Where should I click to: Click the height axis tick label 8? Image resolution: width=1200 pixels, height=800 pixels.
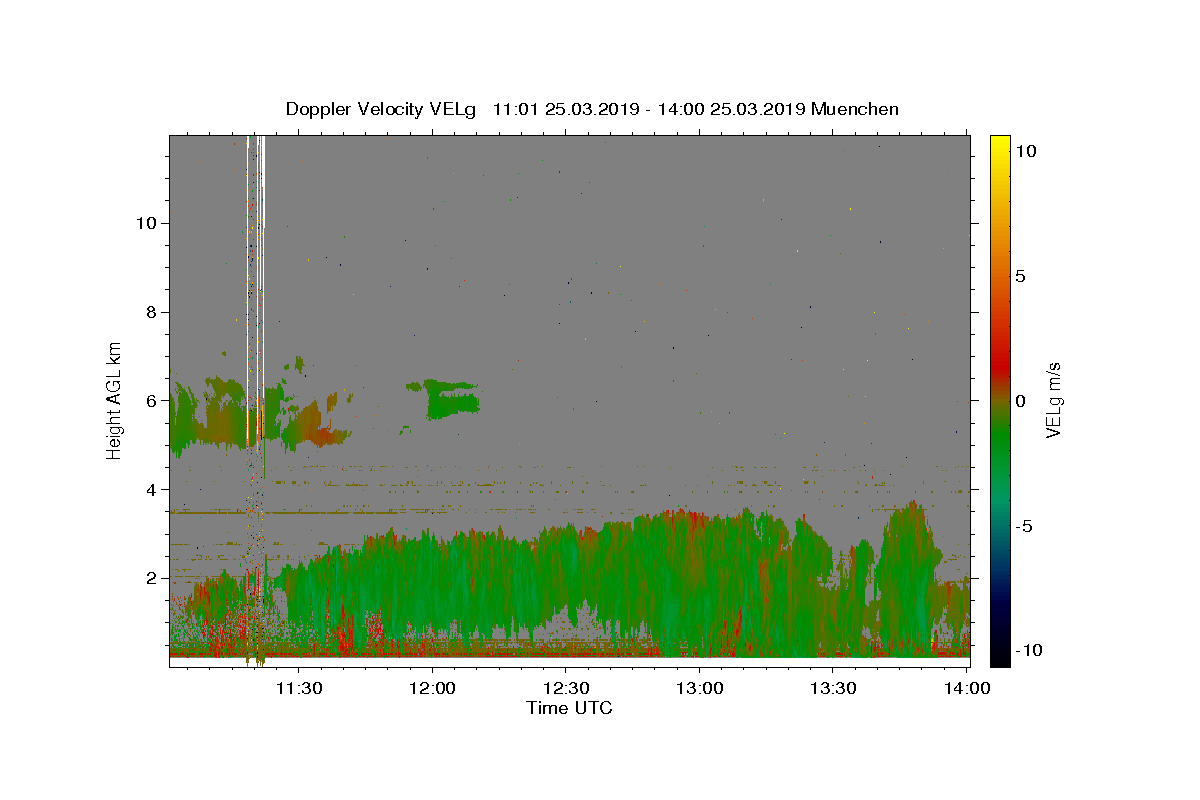point(150,312)
